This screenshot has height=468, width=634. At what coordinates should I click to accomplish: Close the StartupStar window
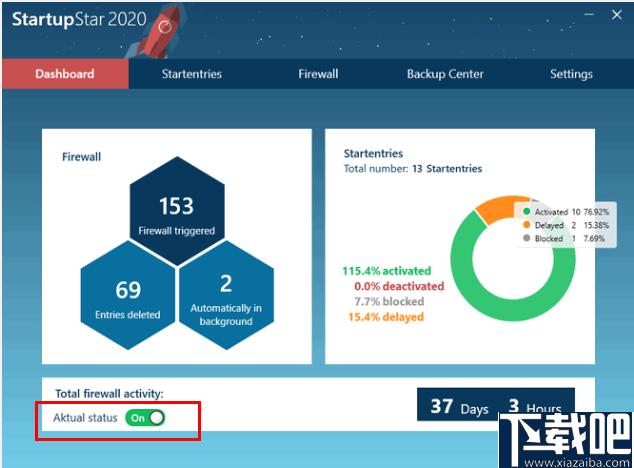(x=617, y=15)
